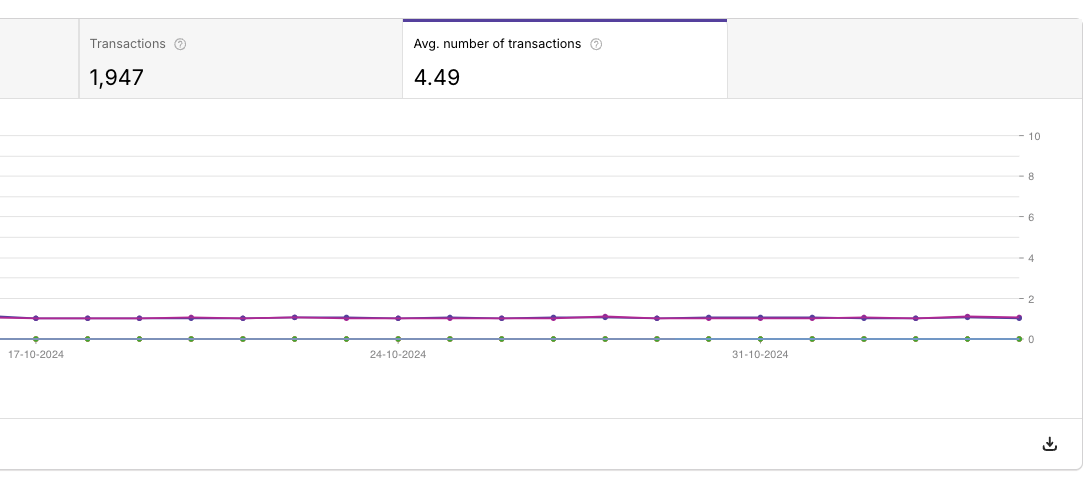Click the 31-10-2024 date axis label
1083x493 pixels.
click(760, 355)
